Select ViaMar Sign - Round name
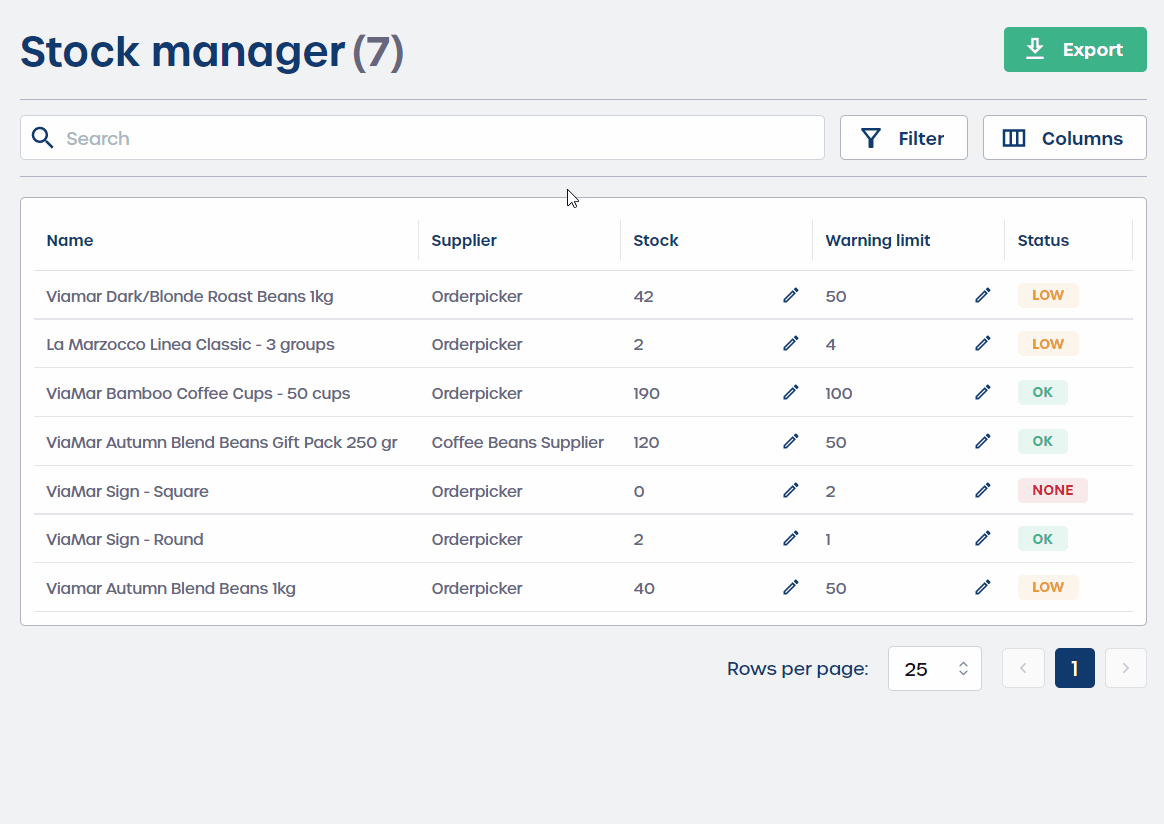This screenshot has height=824, width=1164. [125, 540]
